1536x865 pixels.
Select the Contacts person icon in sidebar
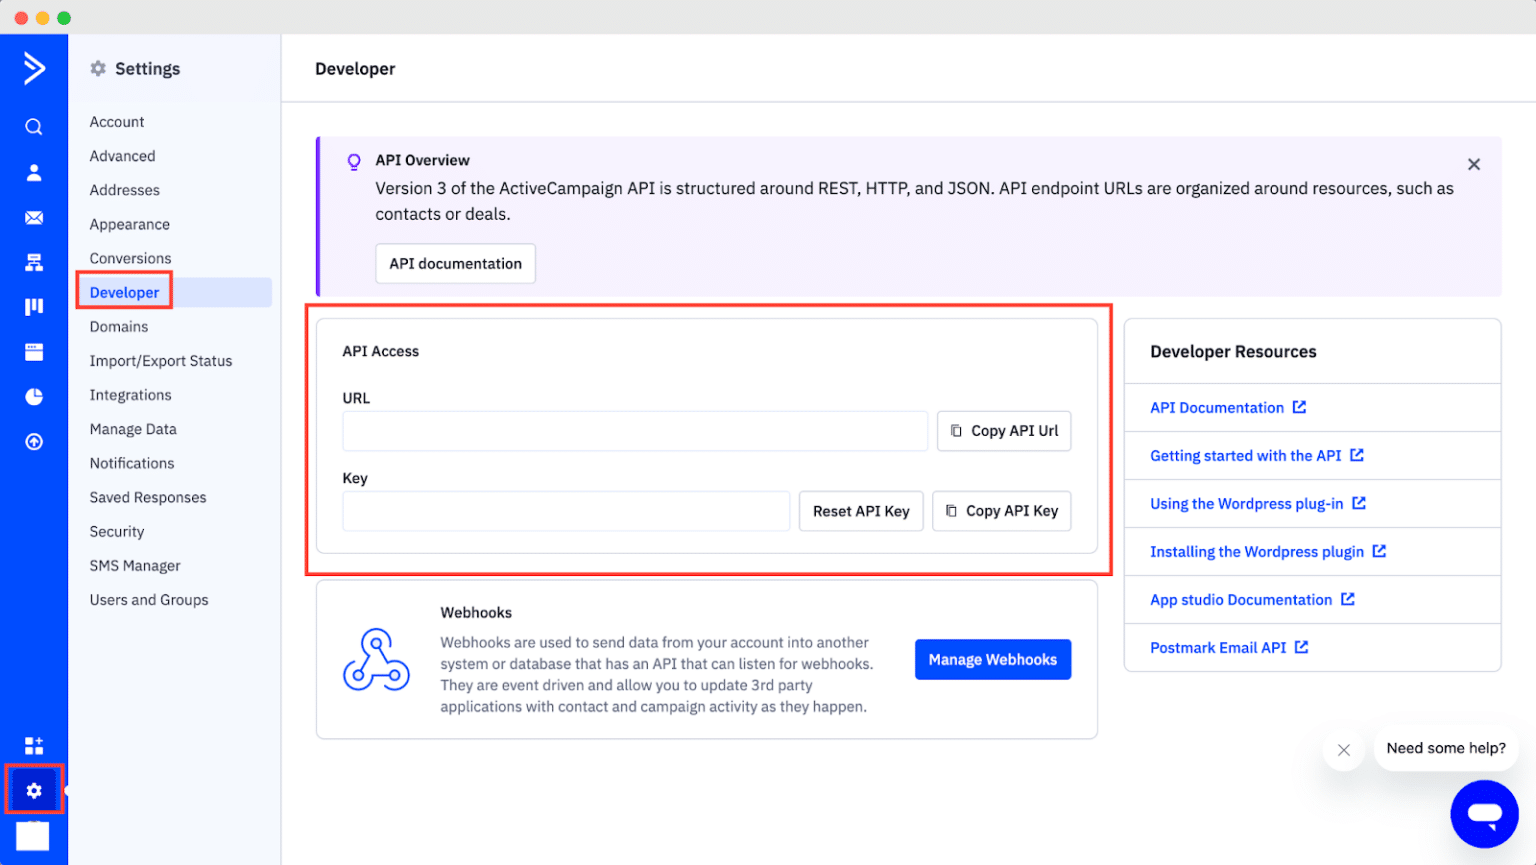pyautogui.click(x=33, y=171)
